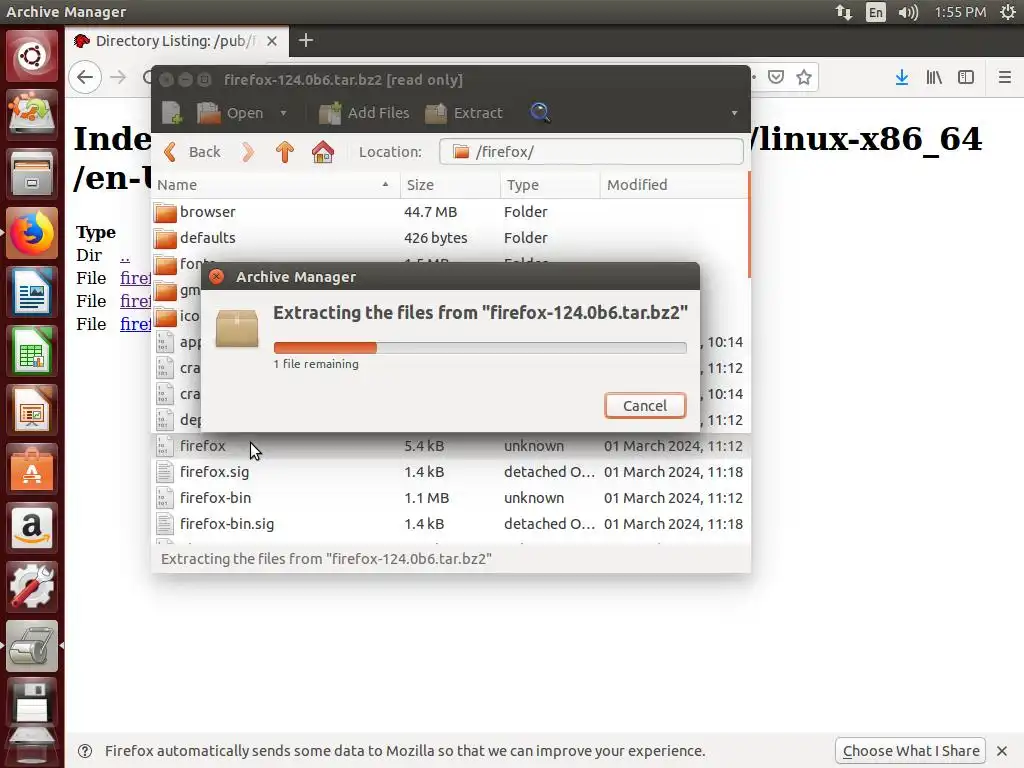The image size is (1024, 768).
Task: Close the Directory Listing tab
Action: (x=272, y=41)
